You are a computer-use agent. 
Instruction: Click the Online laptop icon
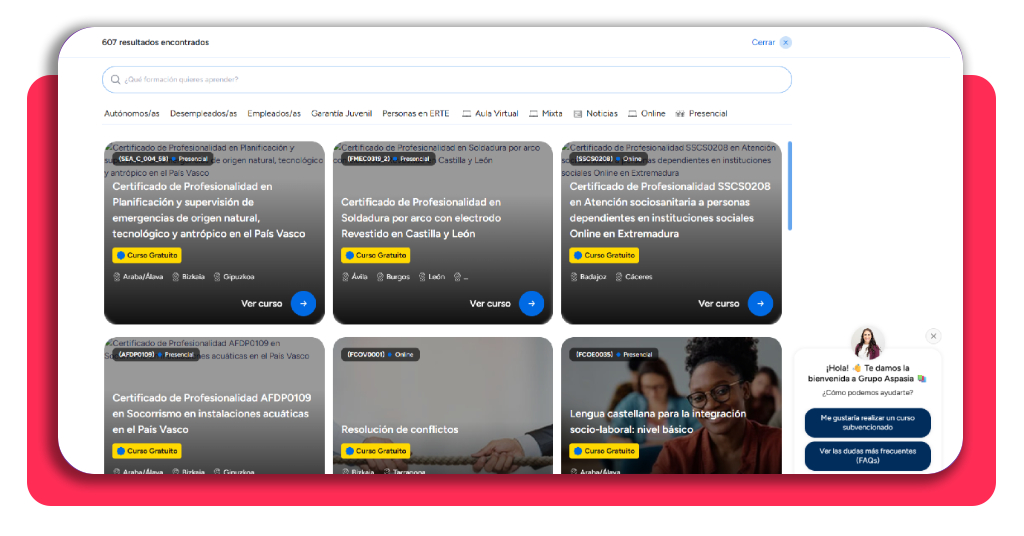[632, 114]
